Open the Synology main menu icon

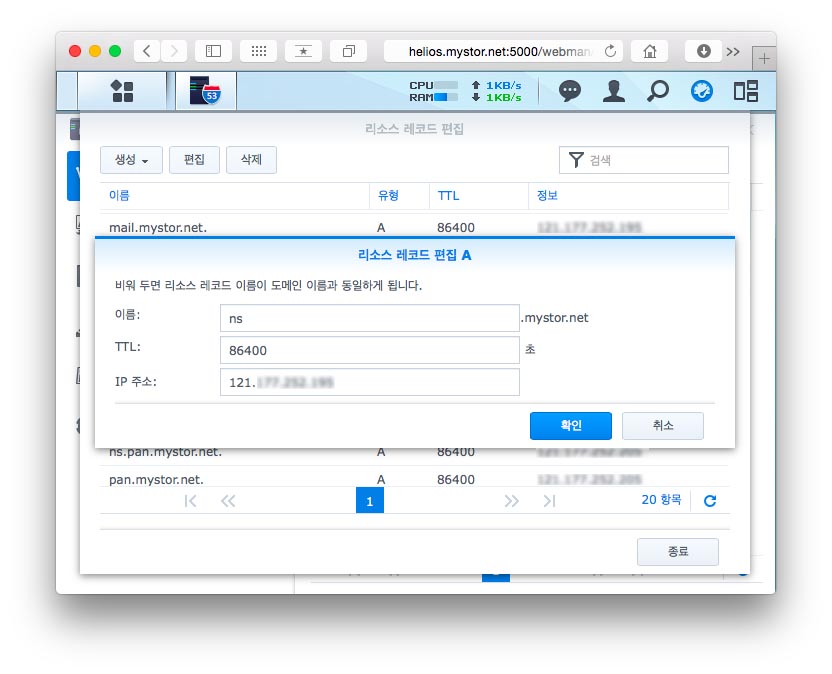click(122, 91)
